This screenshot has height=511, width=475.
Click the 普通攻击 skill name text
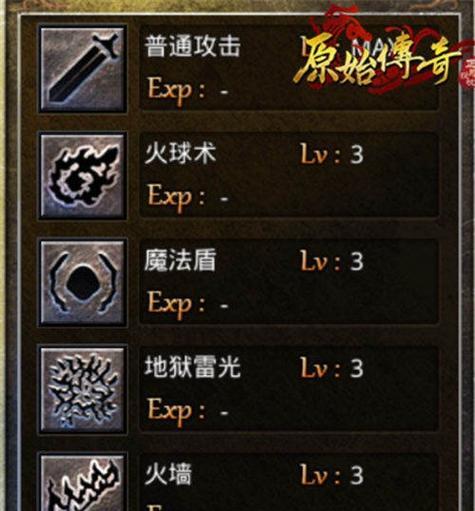tap(192, 46)
